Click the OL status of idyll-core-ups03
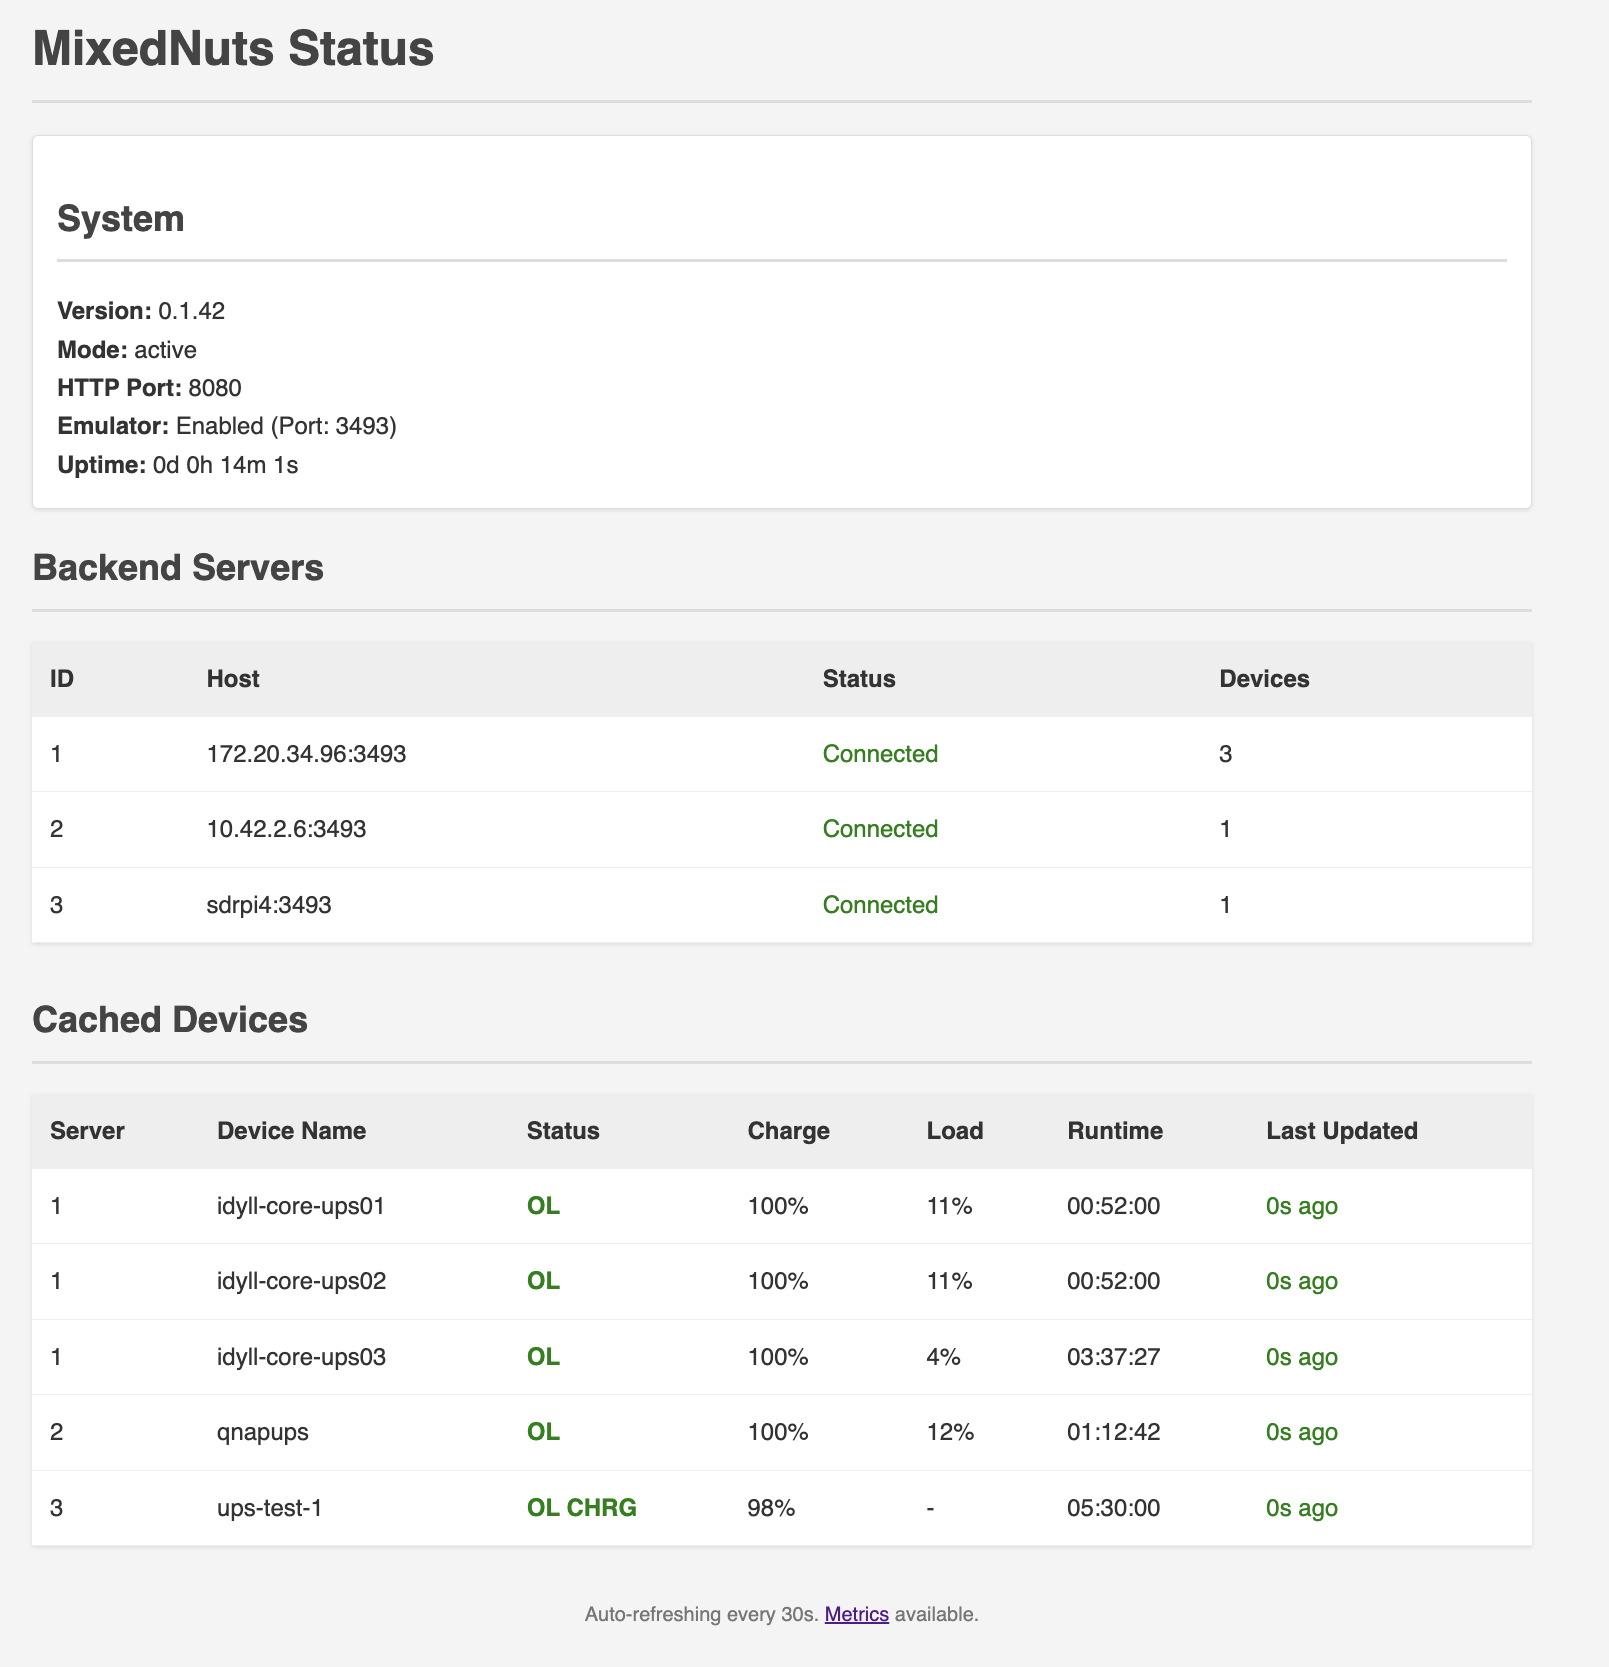This screenshot has width=1609, height=1667. pos(543,1356)
